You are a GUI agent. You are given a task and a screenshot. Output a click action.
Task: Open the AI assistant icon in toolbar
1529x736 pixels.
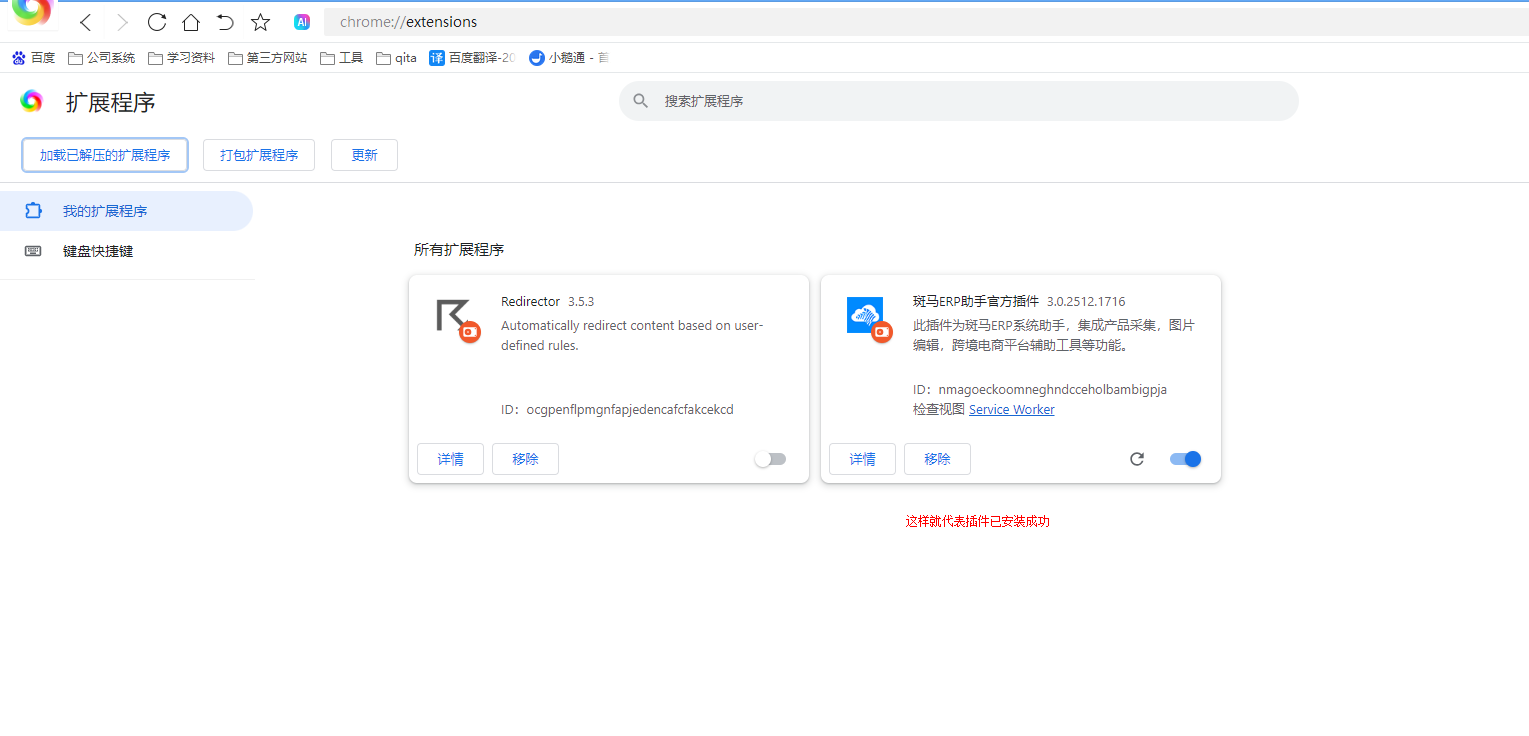click(302, 22)
